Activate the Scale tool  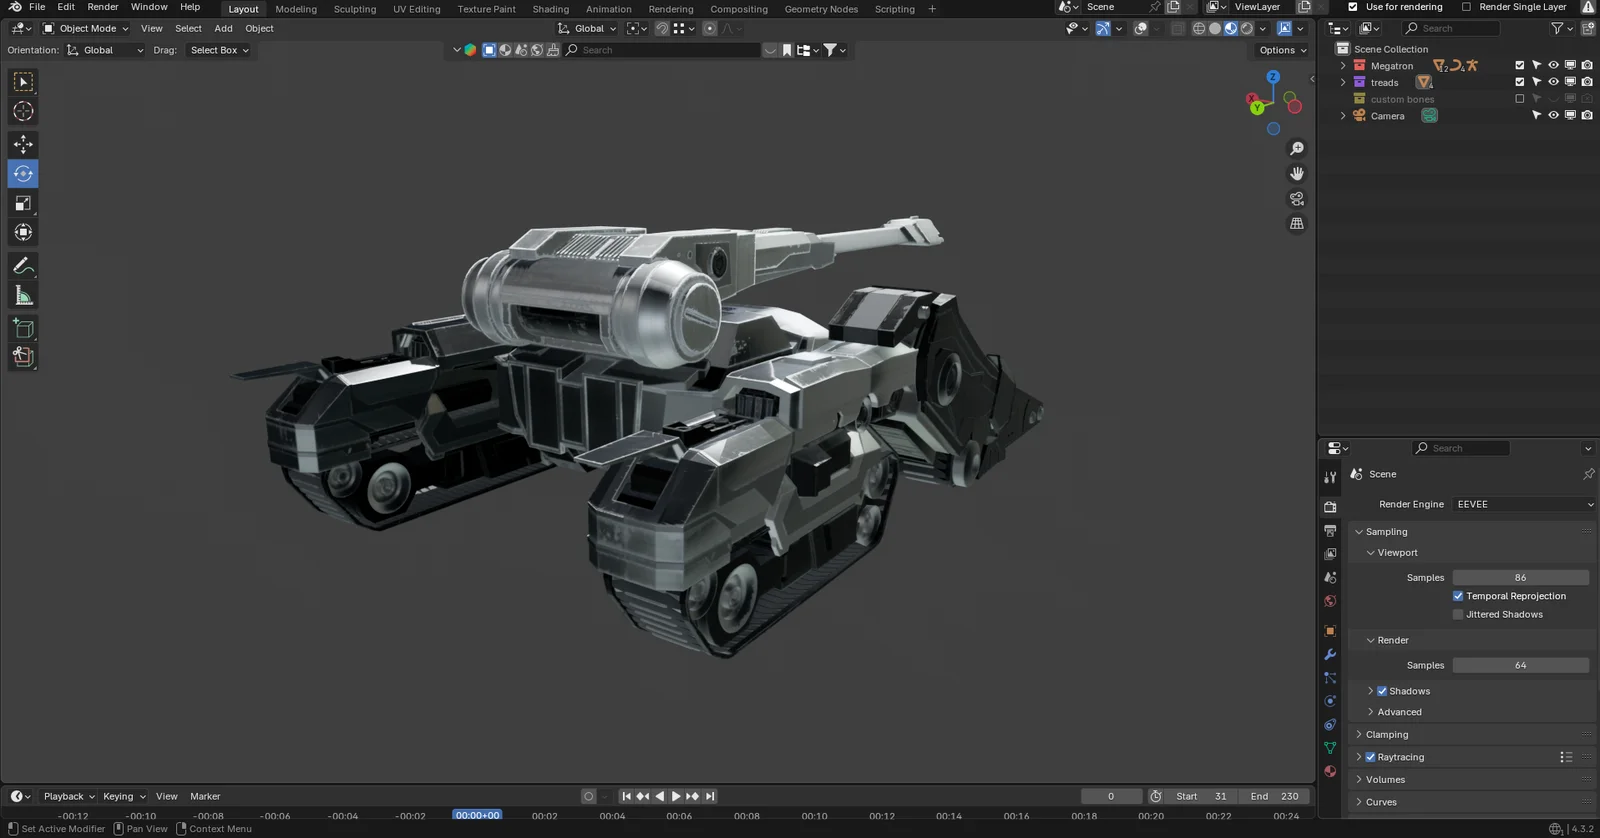click(23, 203)
